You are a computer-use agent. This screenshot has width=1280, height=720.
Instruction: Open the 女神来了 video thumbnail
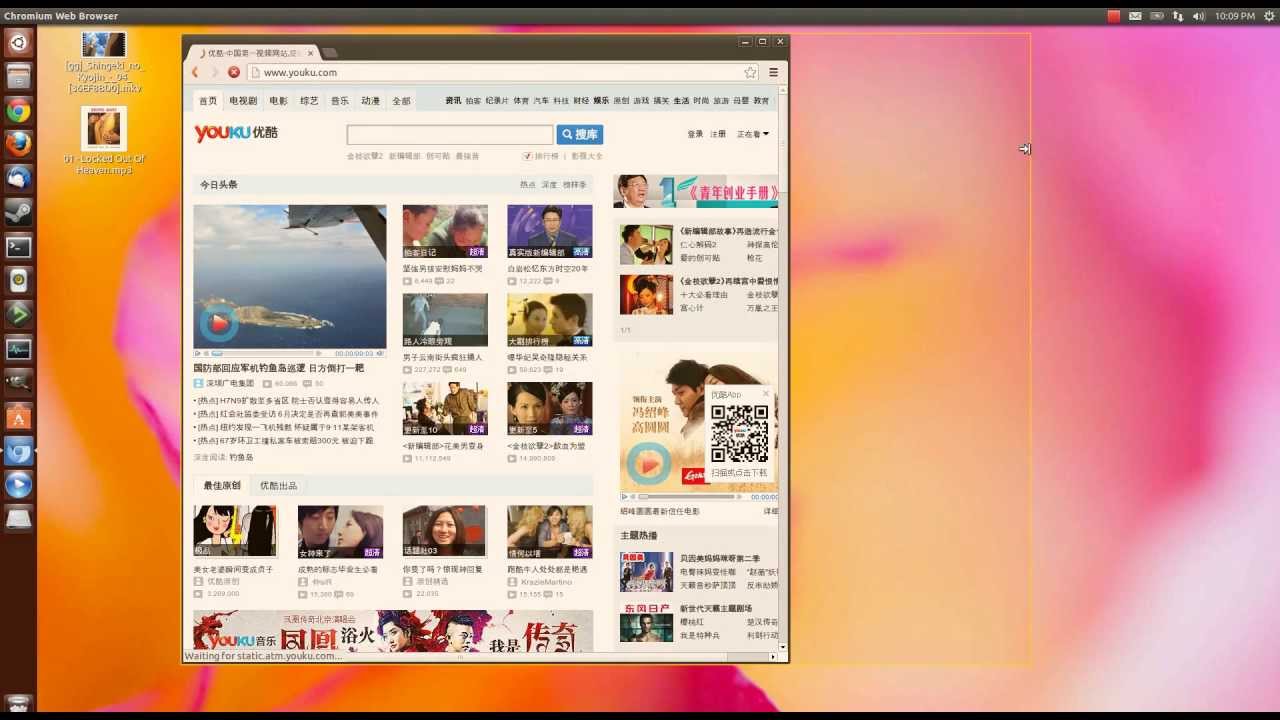[340, 531]
